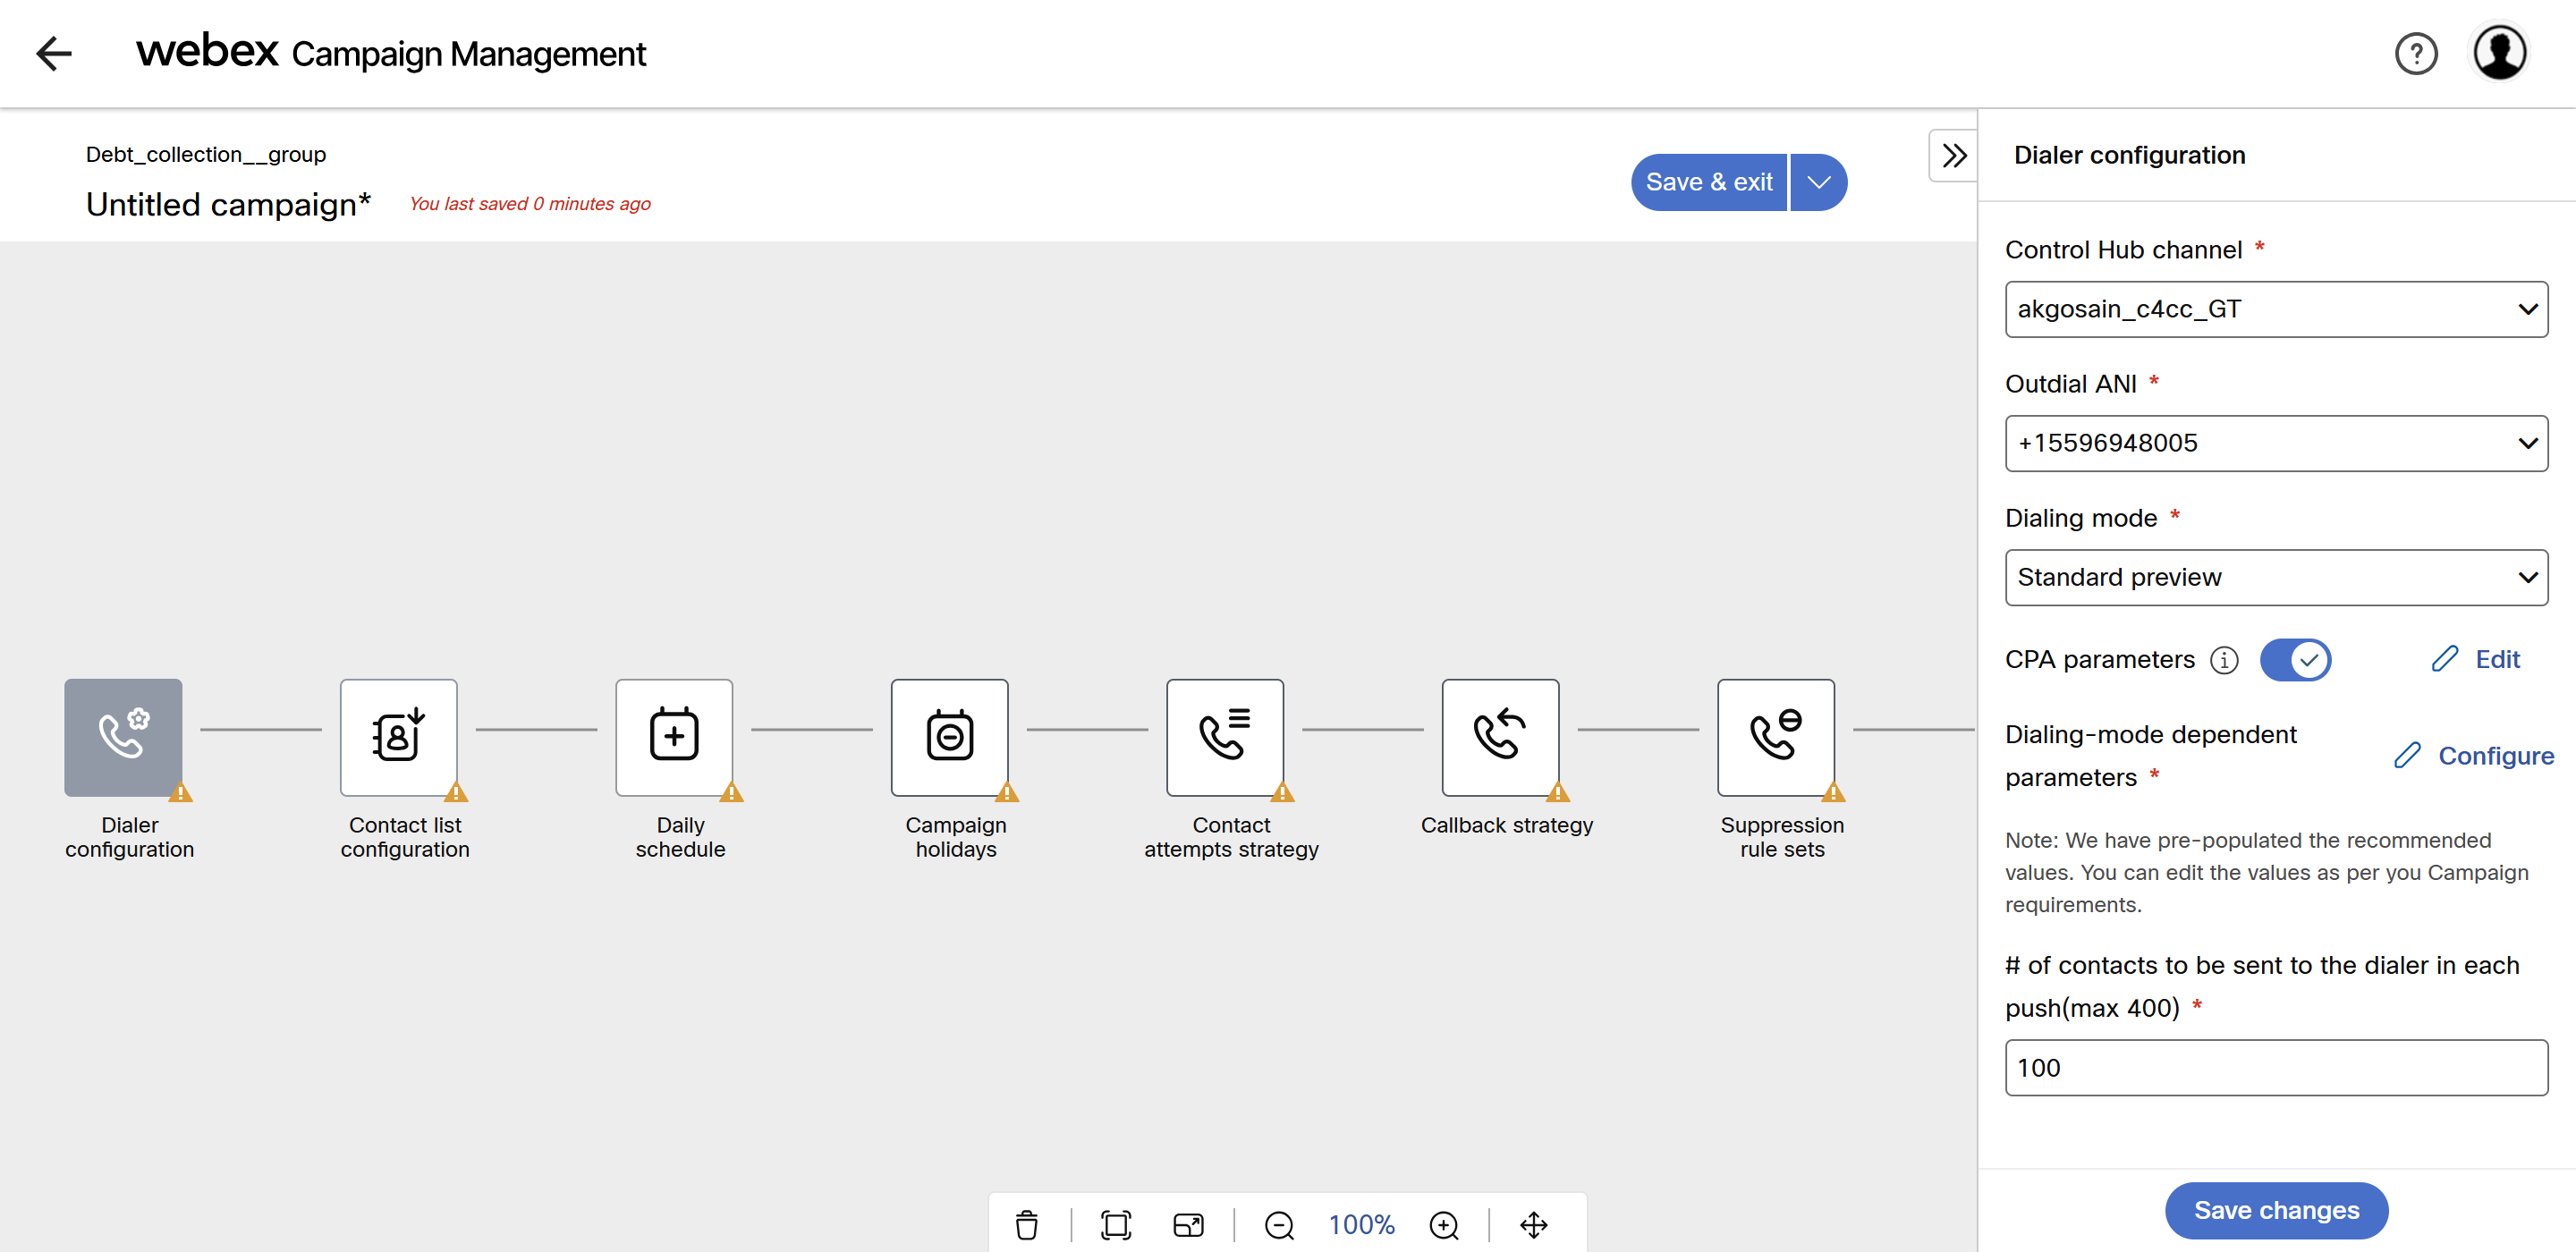
Task: Open the Dialing mode dropdown
Action: (2276, 577)
